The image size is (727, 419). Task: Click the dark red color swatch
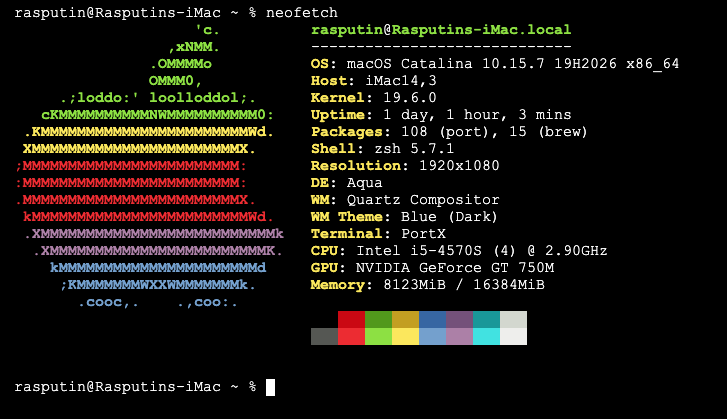tap(351, 320)
